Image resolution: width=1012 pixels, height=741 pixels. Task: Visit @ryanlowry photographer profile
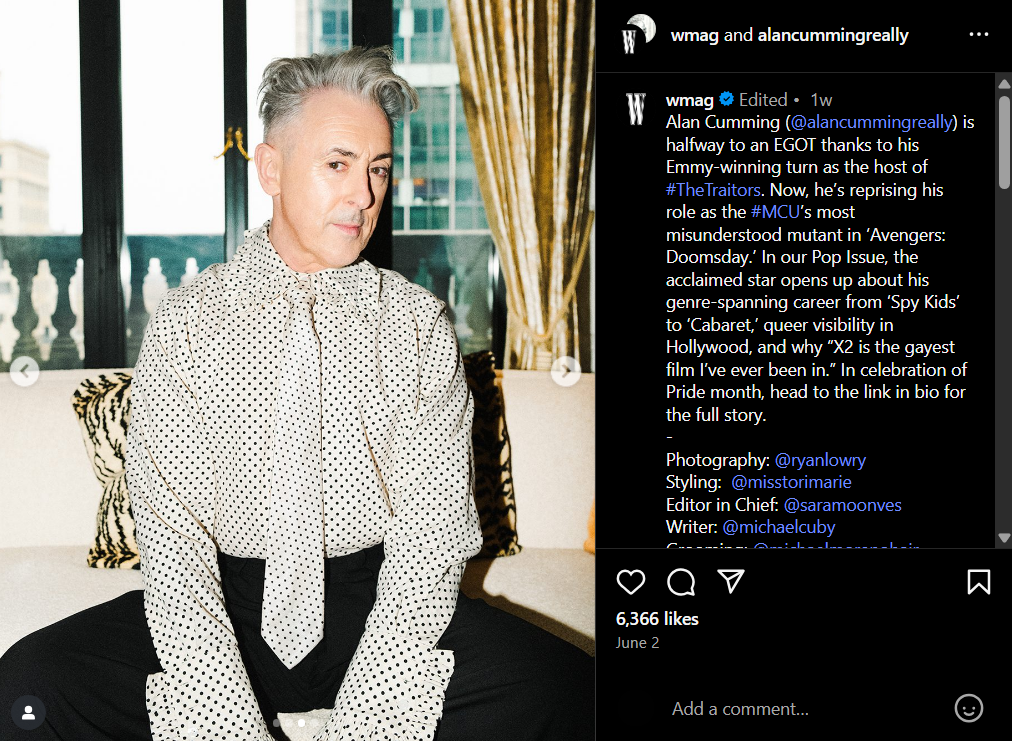[820, 460]
